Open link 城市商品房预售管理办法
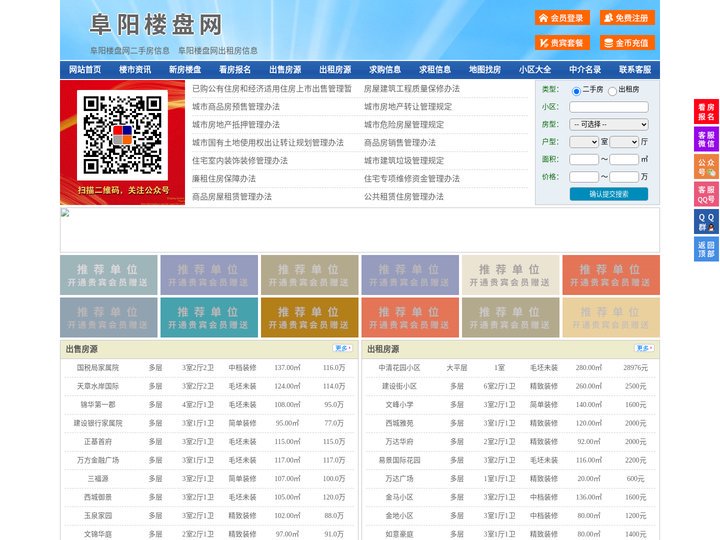 [236, 107]
